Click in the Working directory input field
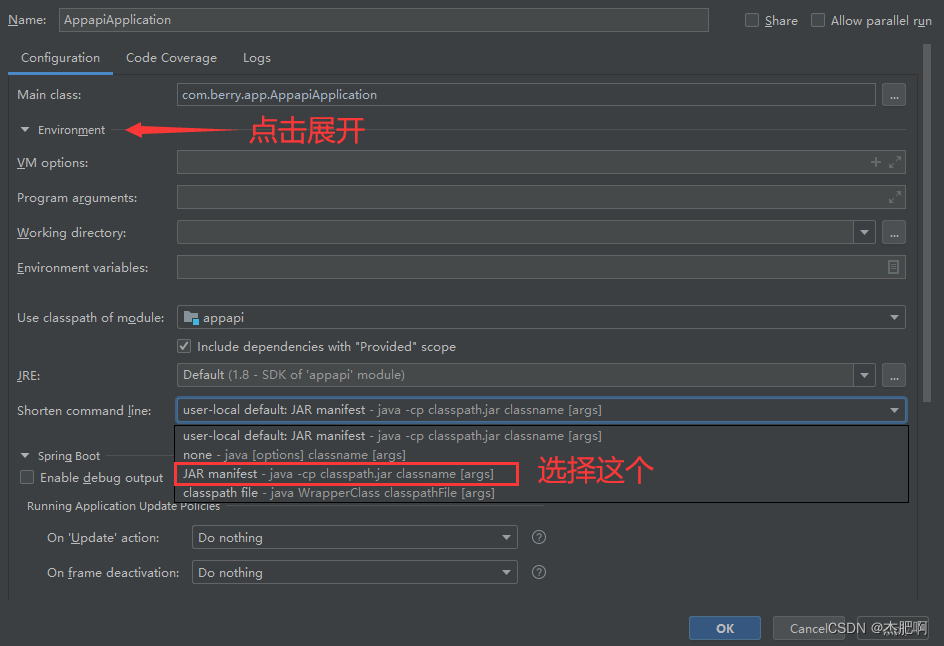Image resolution: width=944 pixels, height=646 pixels. pos(515,232)
